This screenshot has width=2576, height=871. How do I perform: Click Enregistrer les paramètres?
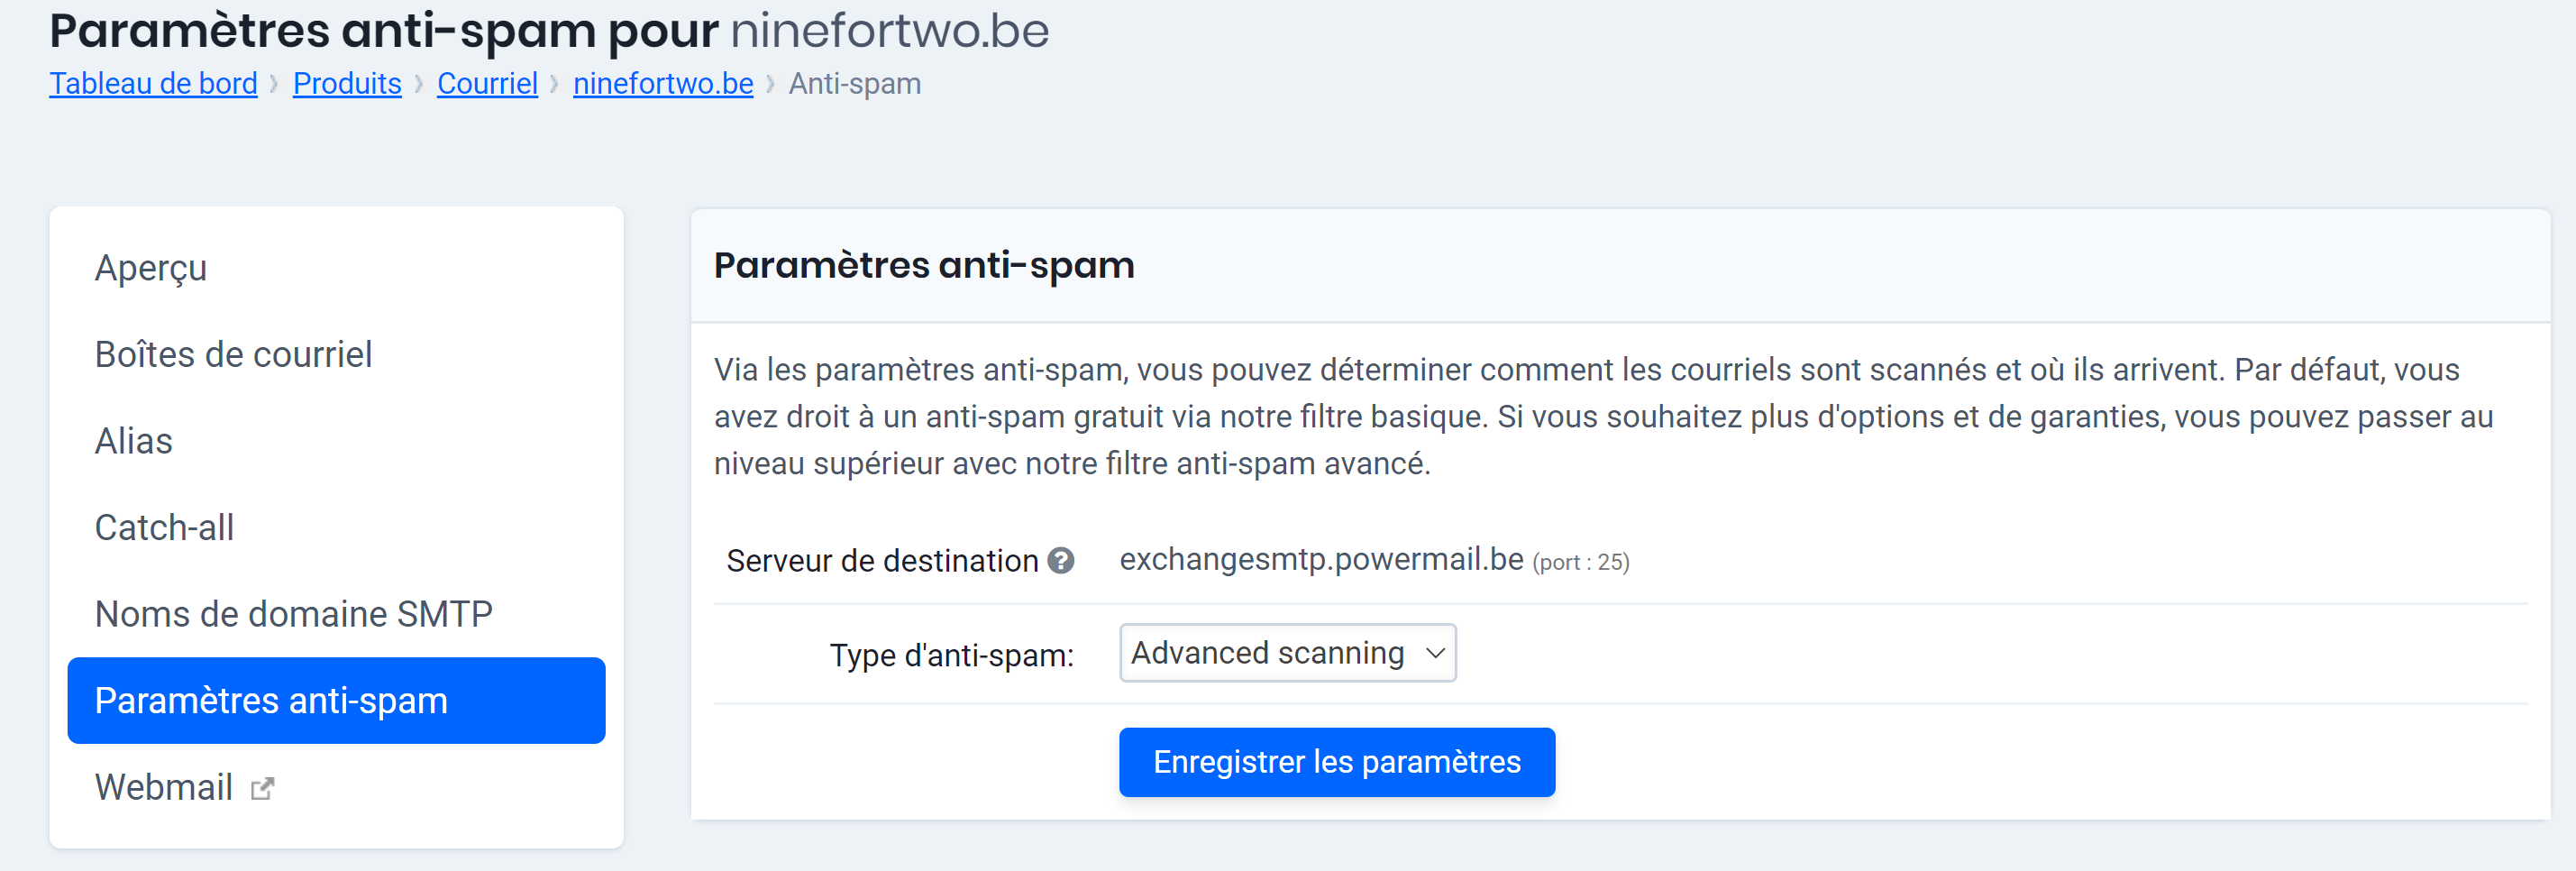coord(1336,762)
